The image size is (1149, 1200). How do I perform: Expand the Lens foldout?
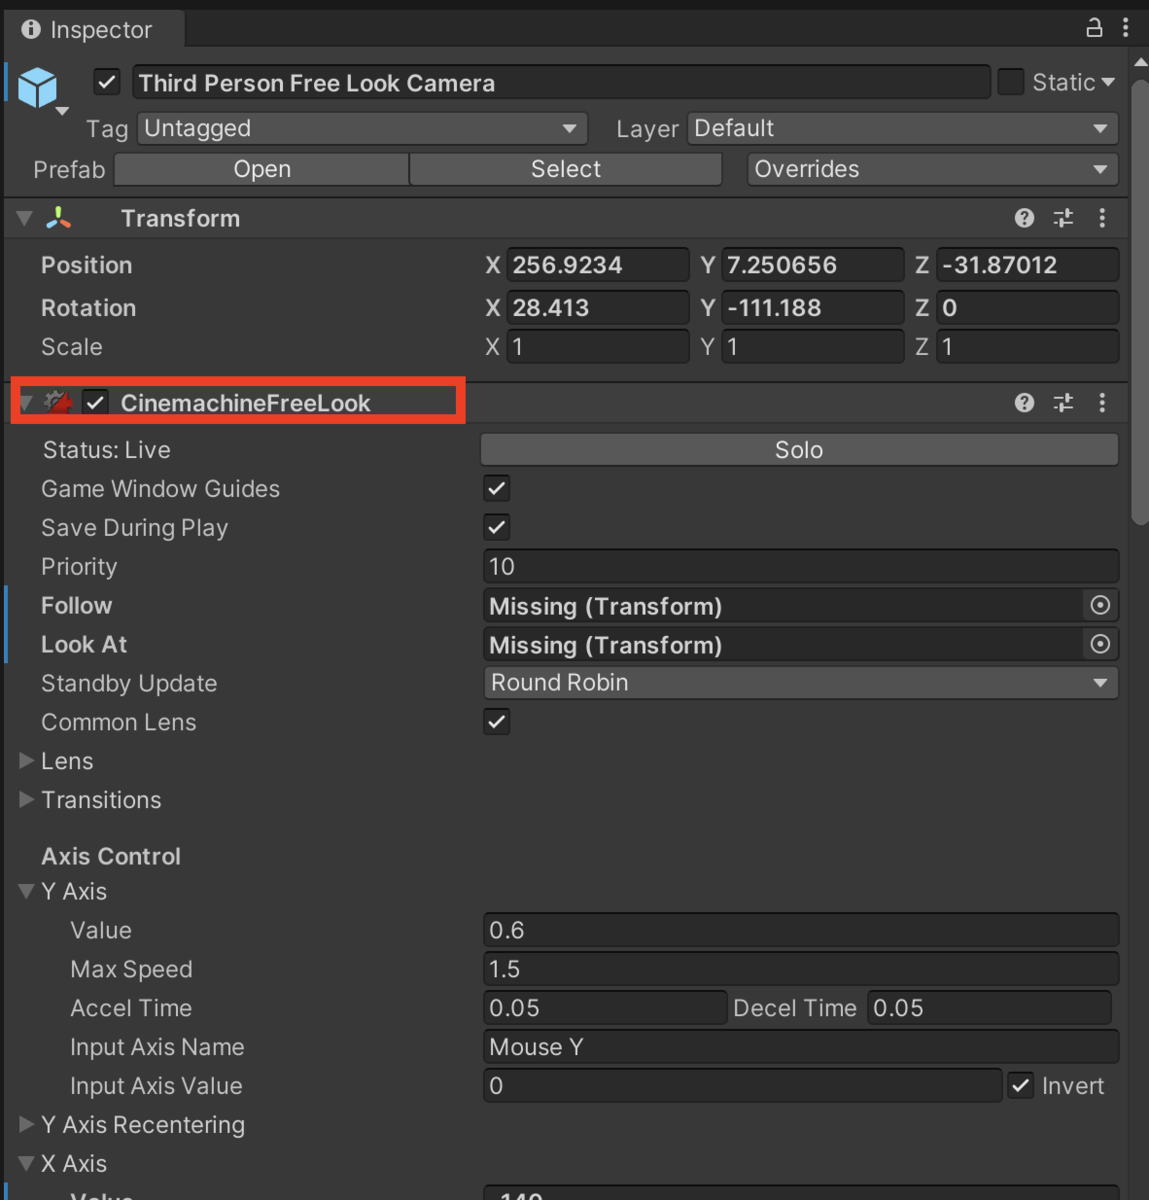coord(27,761)
